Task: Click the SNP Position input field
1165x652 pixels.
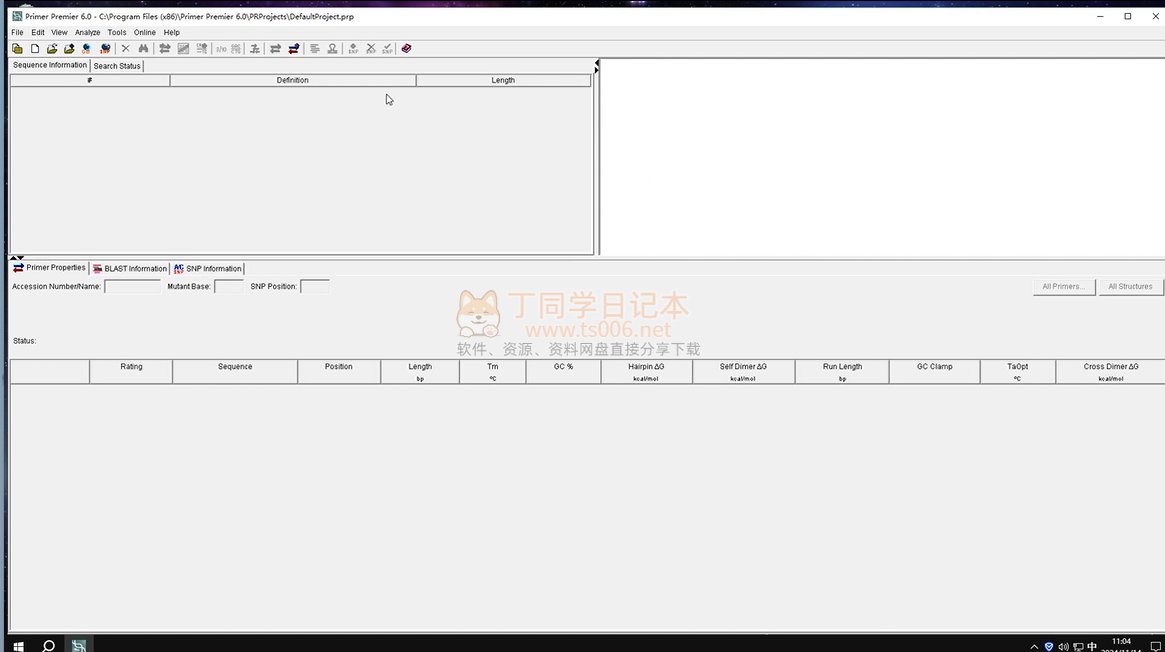Action: (x=314, y=286)
